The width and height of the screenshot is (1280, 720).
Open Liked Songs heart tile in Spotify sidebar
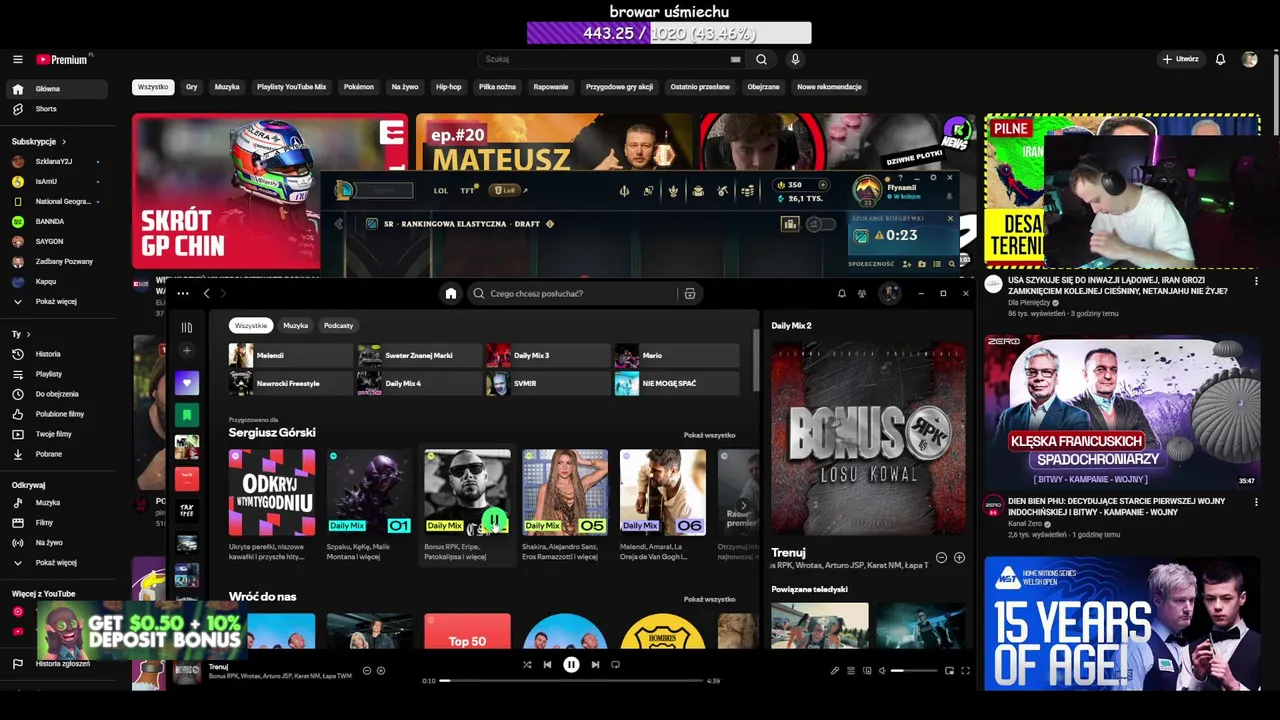pos(186,382)
